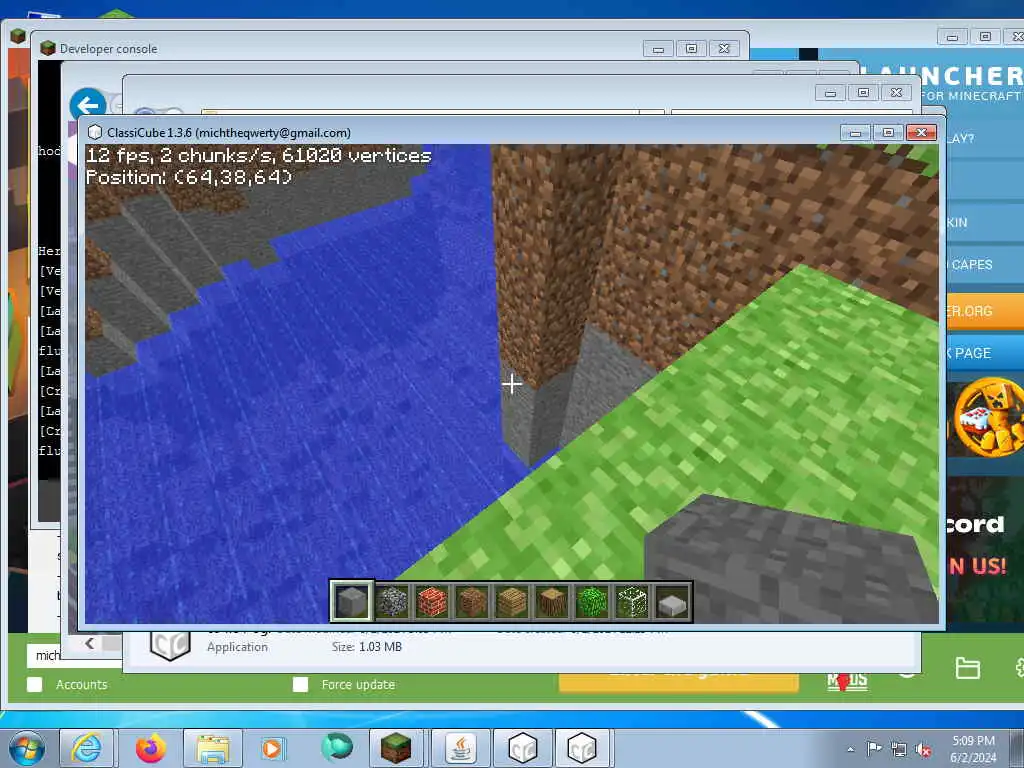Click the muted volume tray icon

point(923,750)
